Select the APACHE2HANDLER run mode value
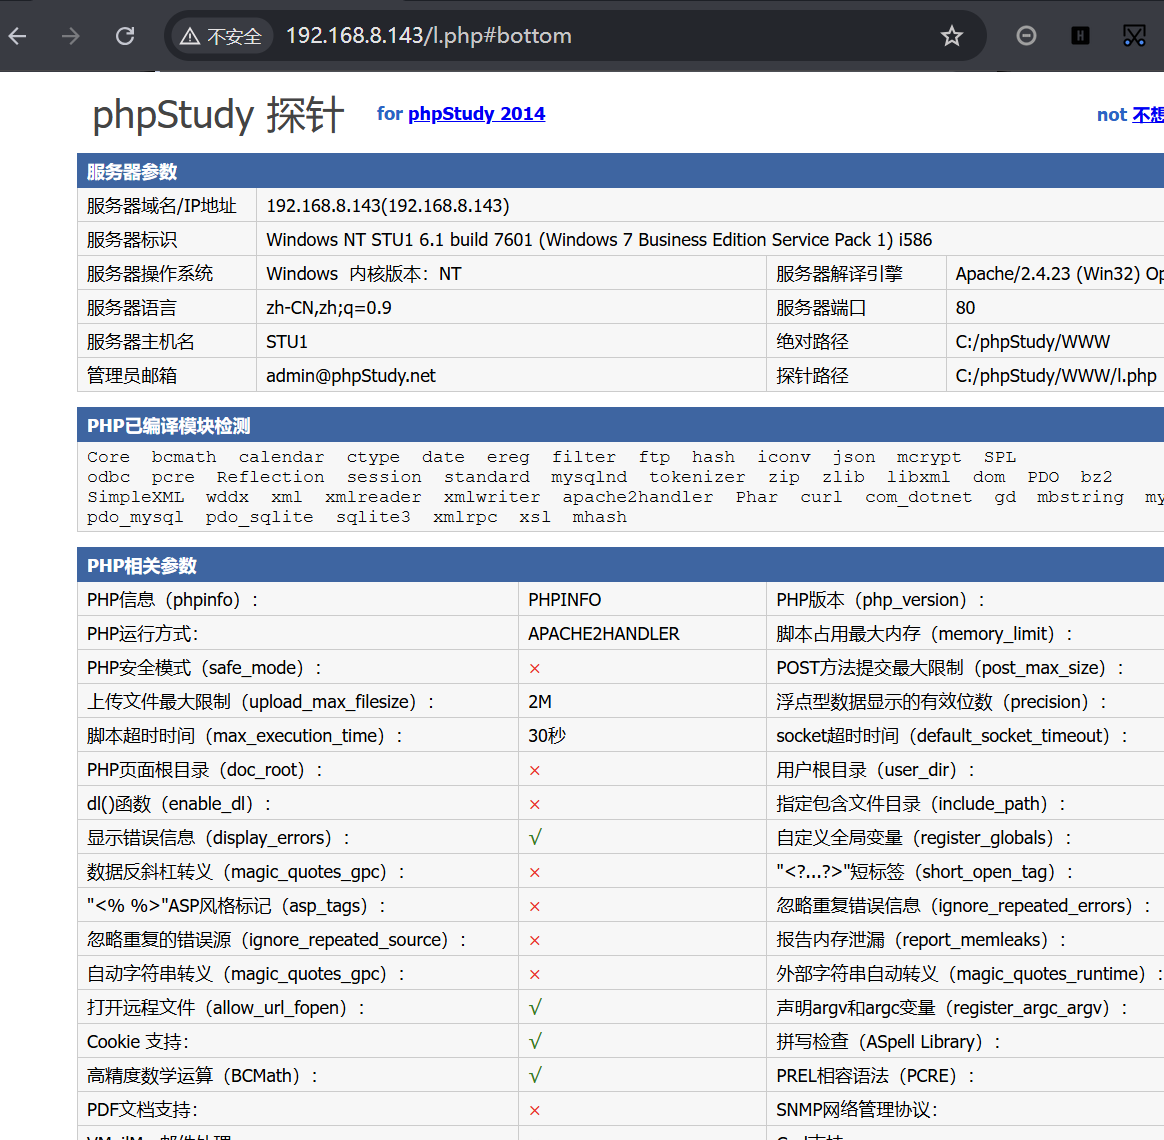1164x1140 pixels. 604,634
